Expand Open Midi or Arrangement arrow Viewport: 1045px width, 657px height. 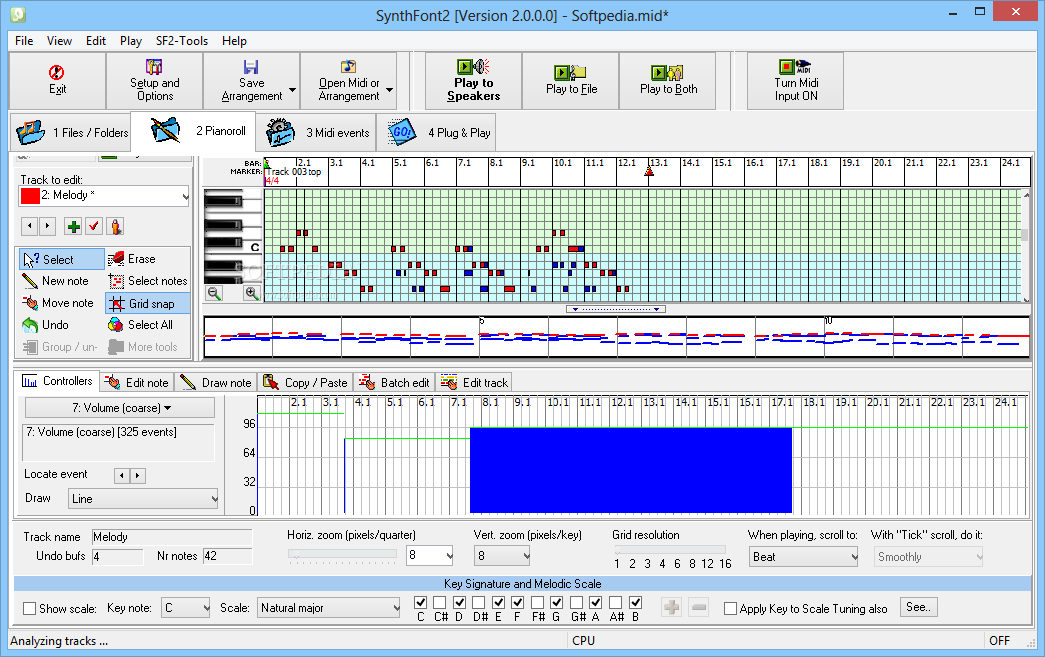tap(390, 90)
